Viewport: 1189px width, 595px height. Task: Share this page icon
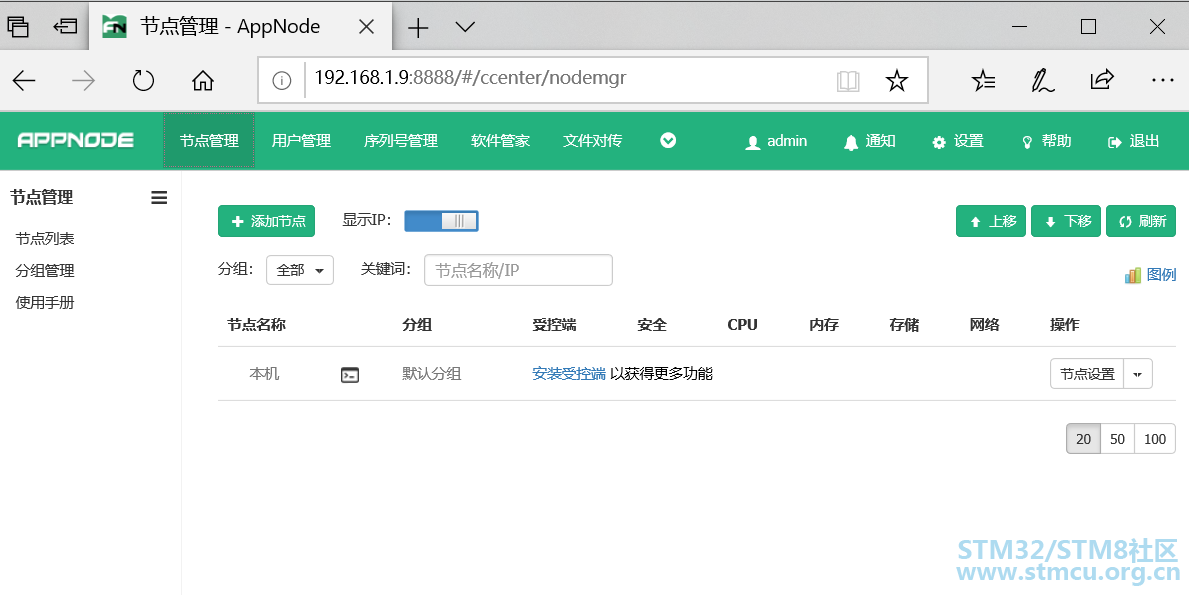(1102, 80)
